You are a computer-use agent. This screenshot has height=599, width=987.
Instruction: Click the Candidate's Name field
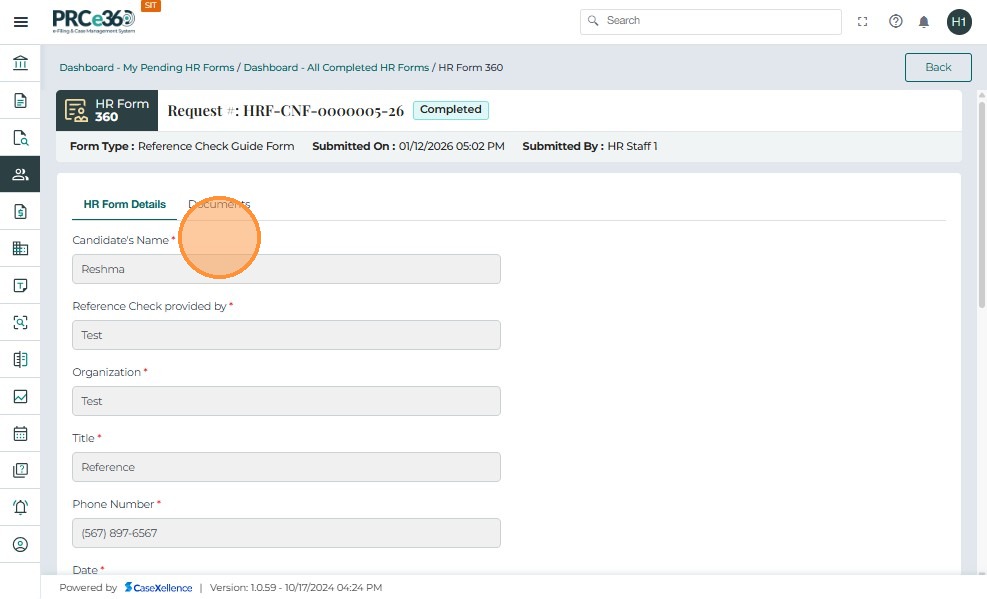coord(286,269)
